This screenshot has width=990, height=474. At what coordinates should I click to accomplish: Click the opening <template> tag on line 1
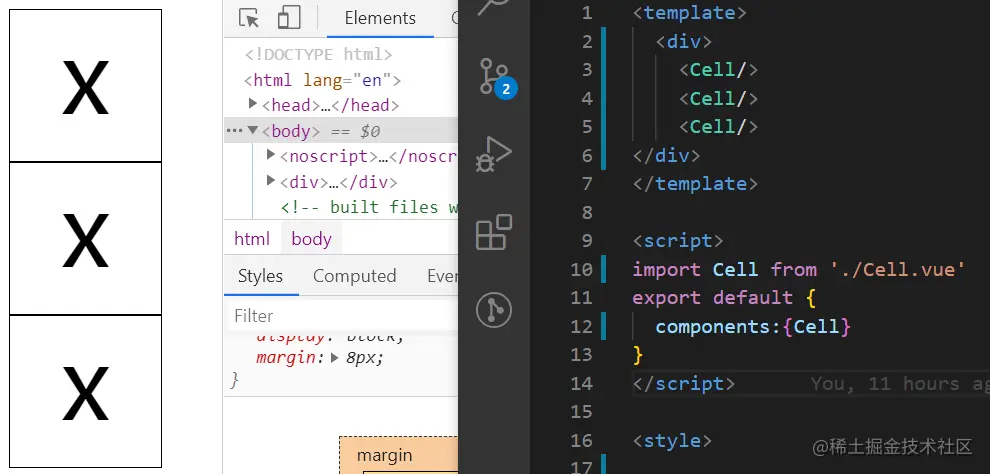689,13
